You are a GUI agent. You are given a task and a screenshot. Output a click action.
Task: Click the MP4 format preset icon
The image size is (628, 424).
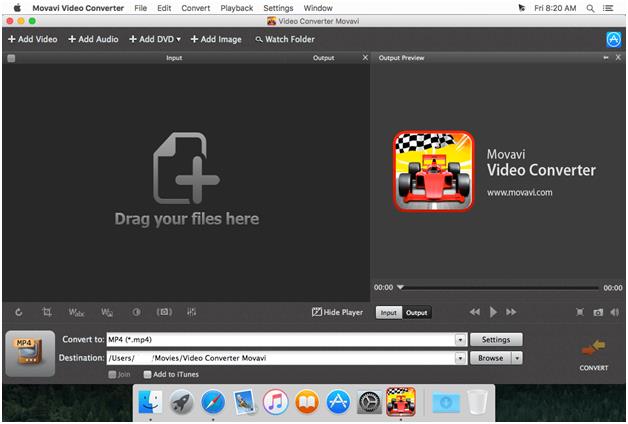[30, 353]
